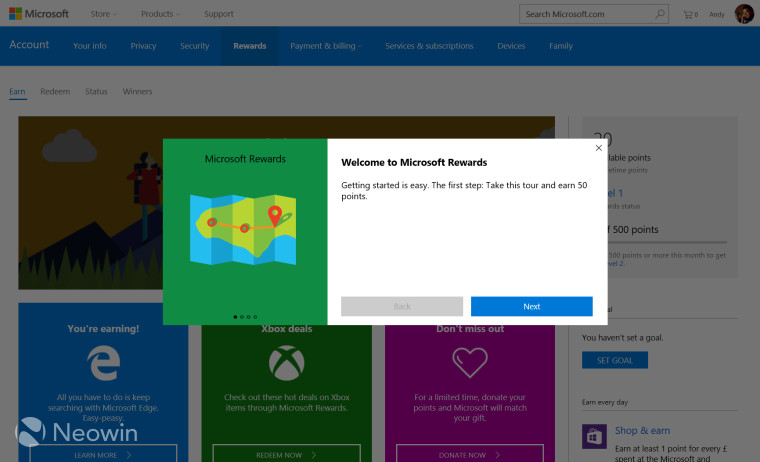Screen dimensions: 760x462
Task: Click 'Welcome to Microsoft Rewards' heading
Action: 414,162
